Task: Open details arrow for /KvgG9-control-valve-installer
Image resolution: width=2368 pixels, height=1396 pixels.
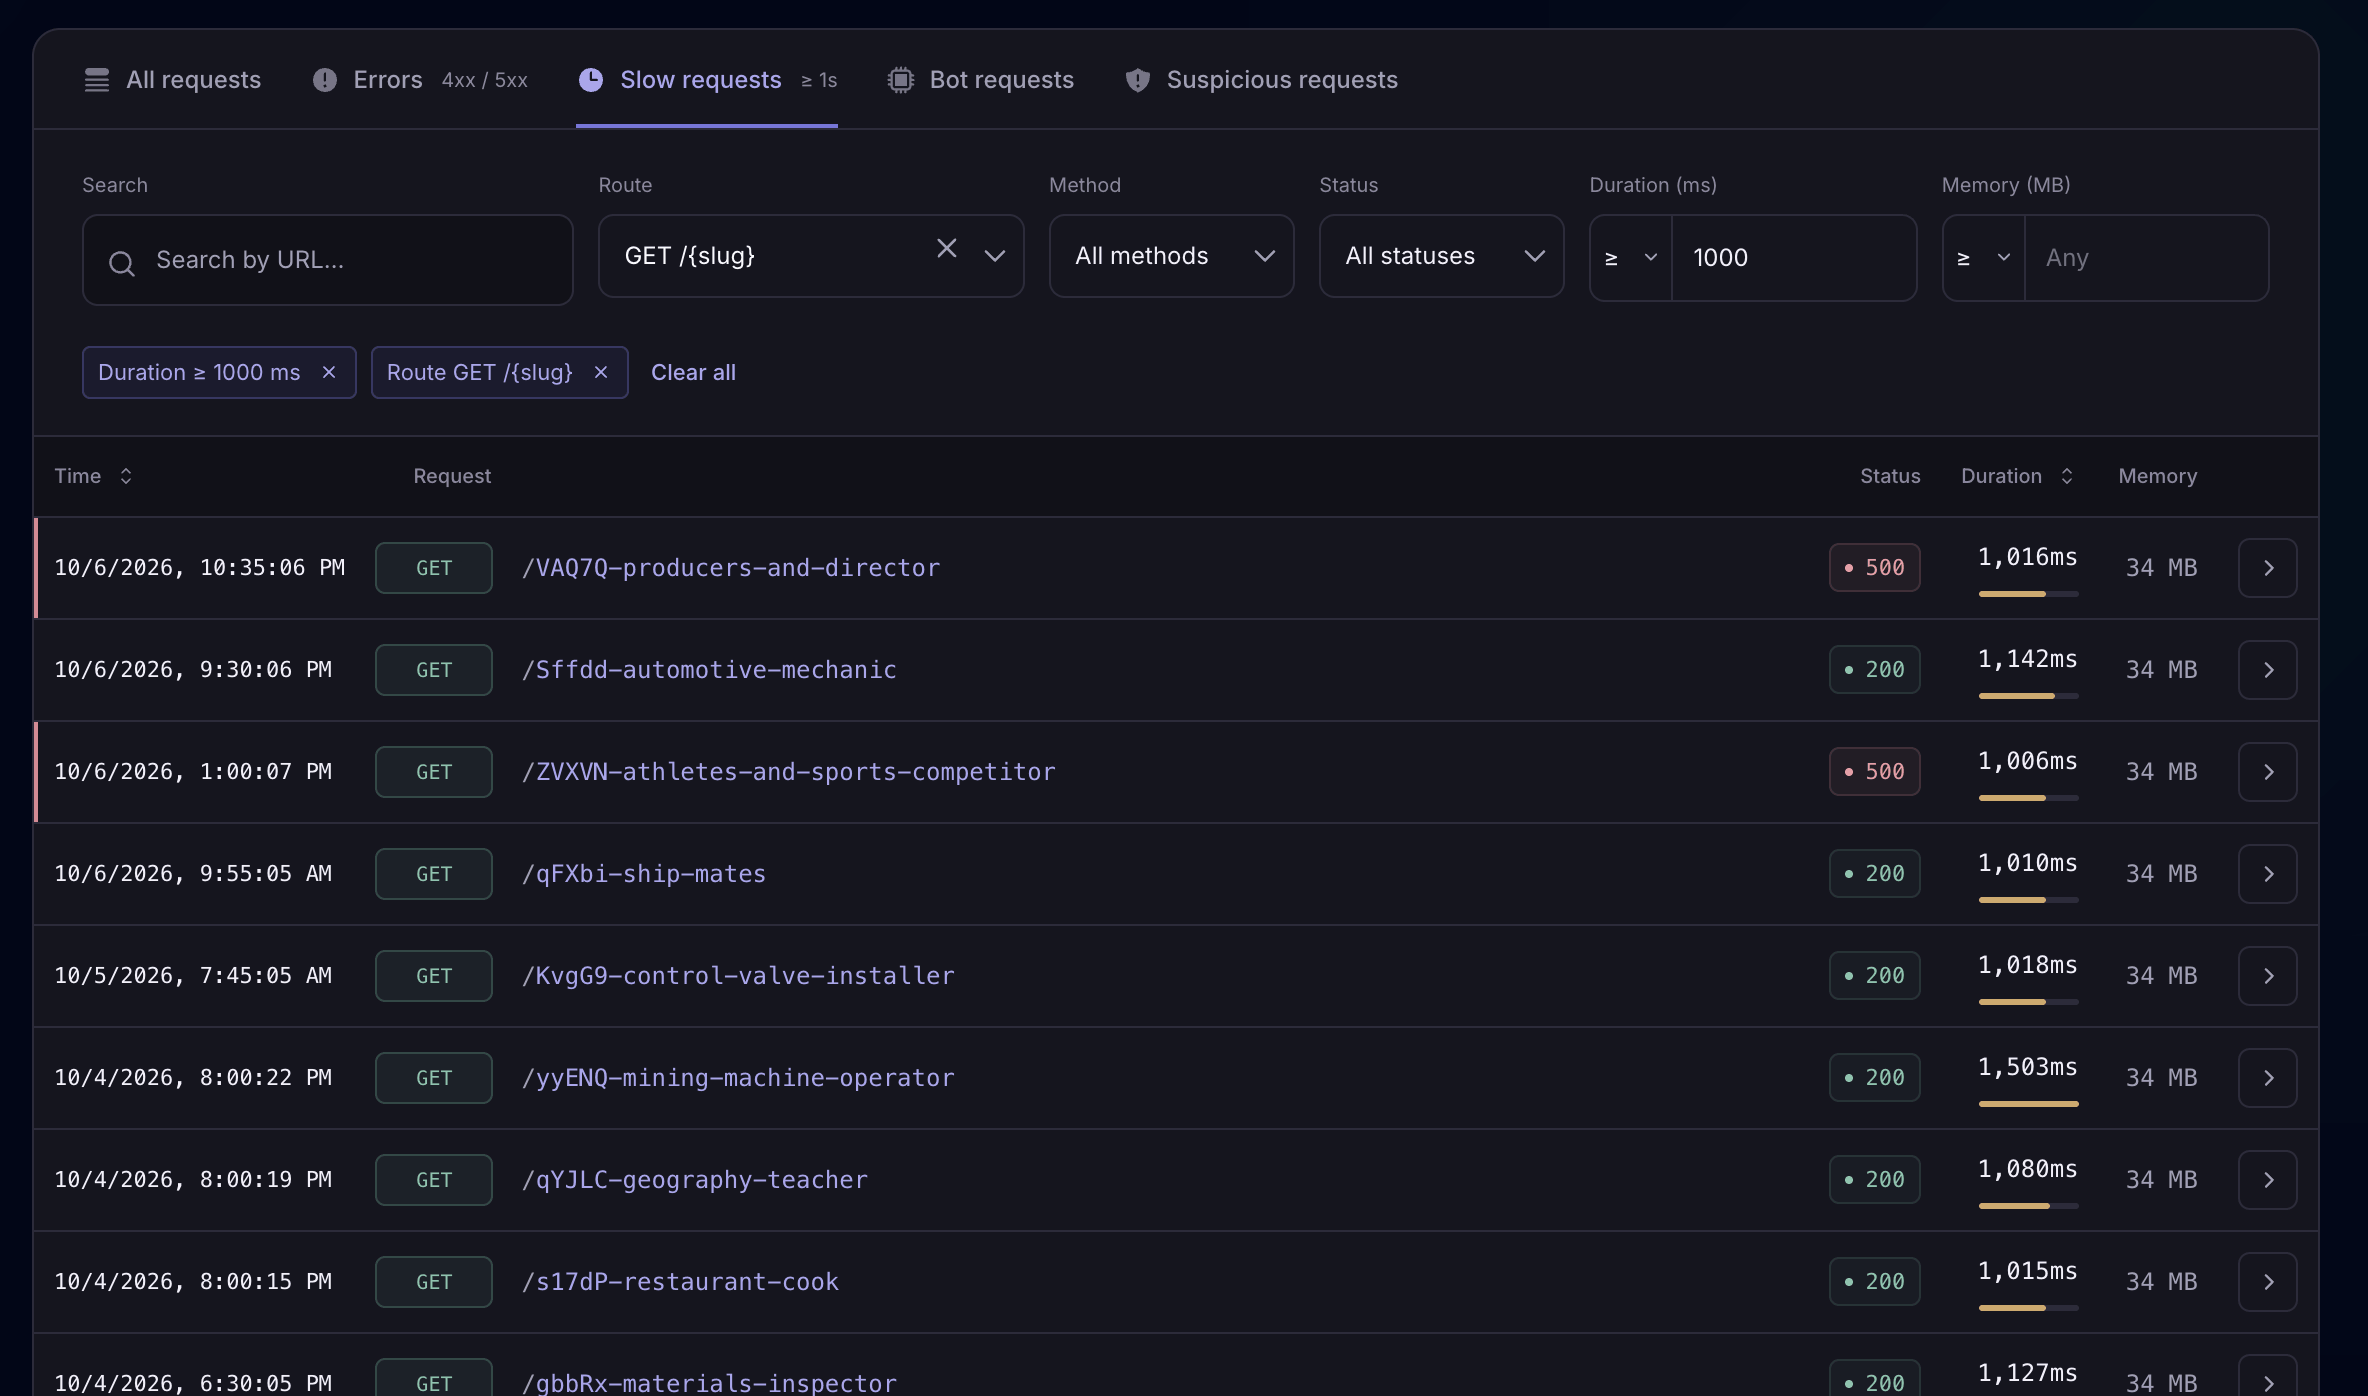Action: pyautogui.click(x=2267, y=976)
